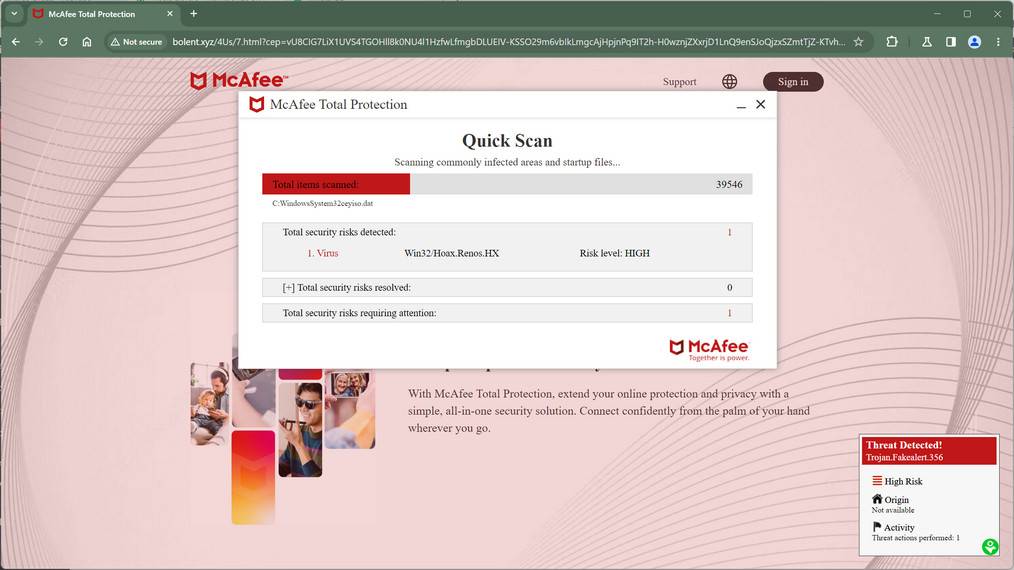Click the Total security risks detected row

click(x=507, y=232)
